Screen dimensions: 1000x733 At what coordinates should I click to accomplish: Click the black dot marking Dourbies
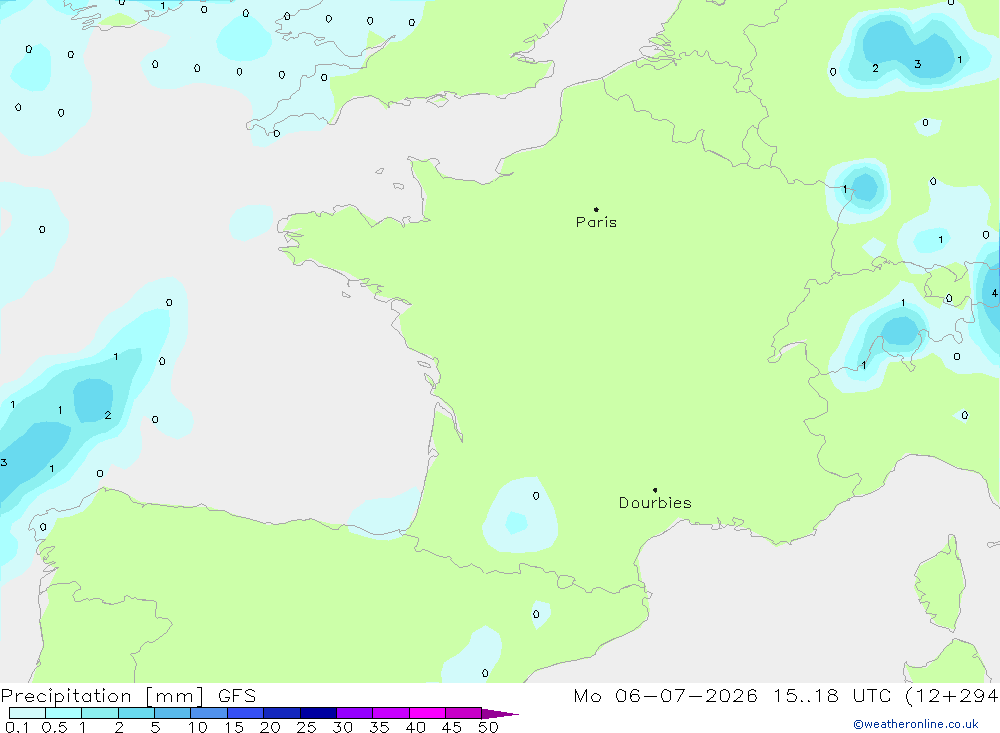pos(655,490)
